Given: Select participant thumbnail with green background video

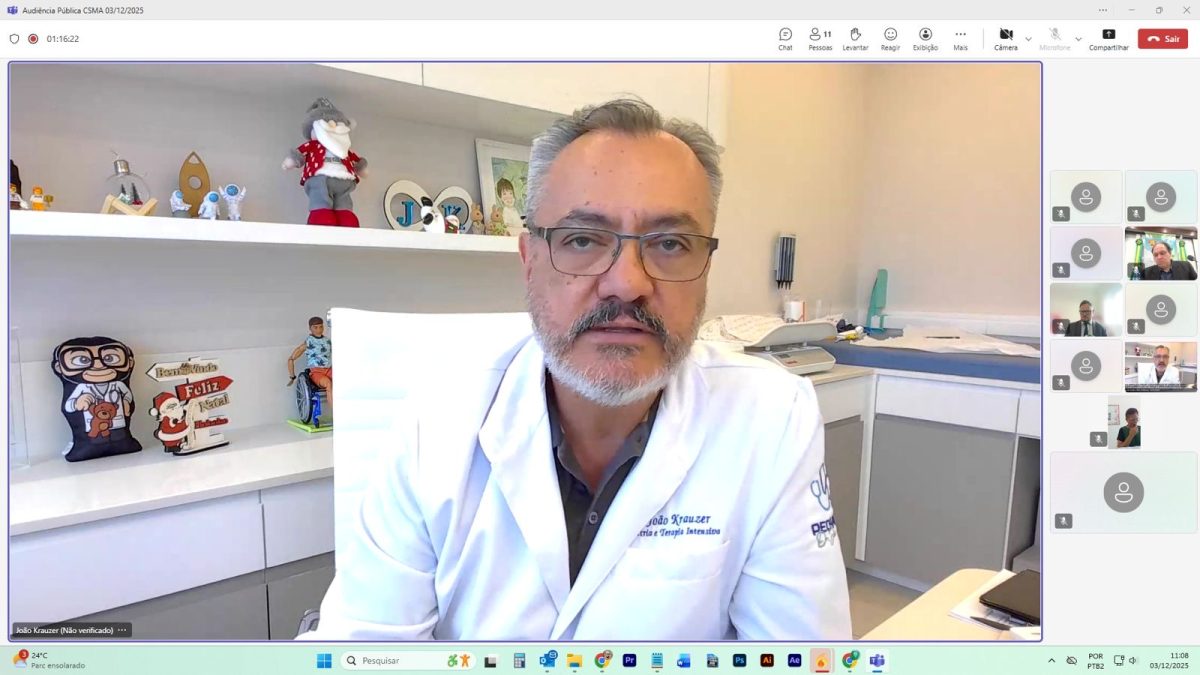Looking at the screenshot, I should coord(1160,254).
